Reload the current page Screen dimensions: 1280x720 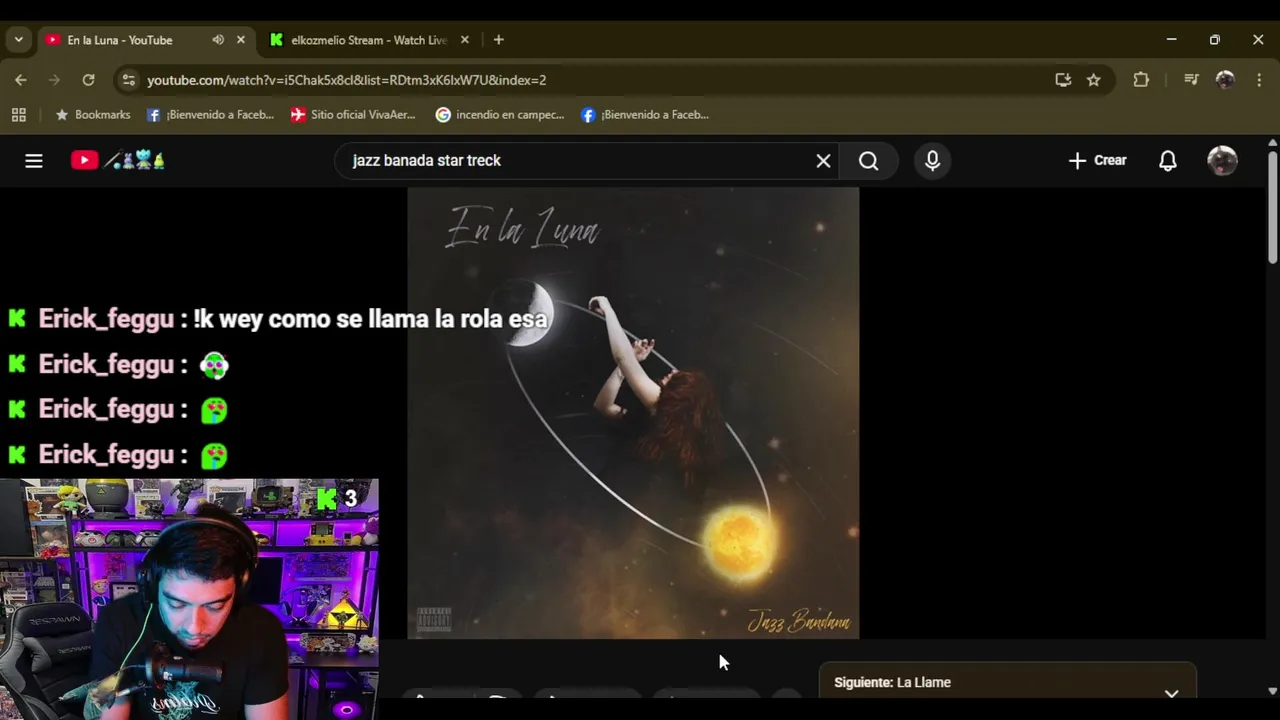pos(88,80)
